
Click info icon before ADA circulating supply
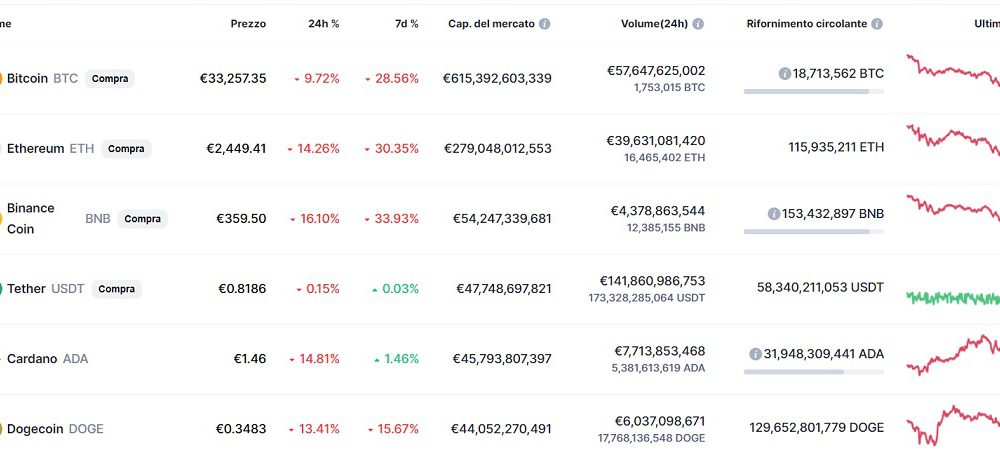(755, 354)
